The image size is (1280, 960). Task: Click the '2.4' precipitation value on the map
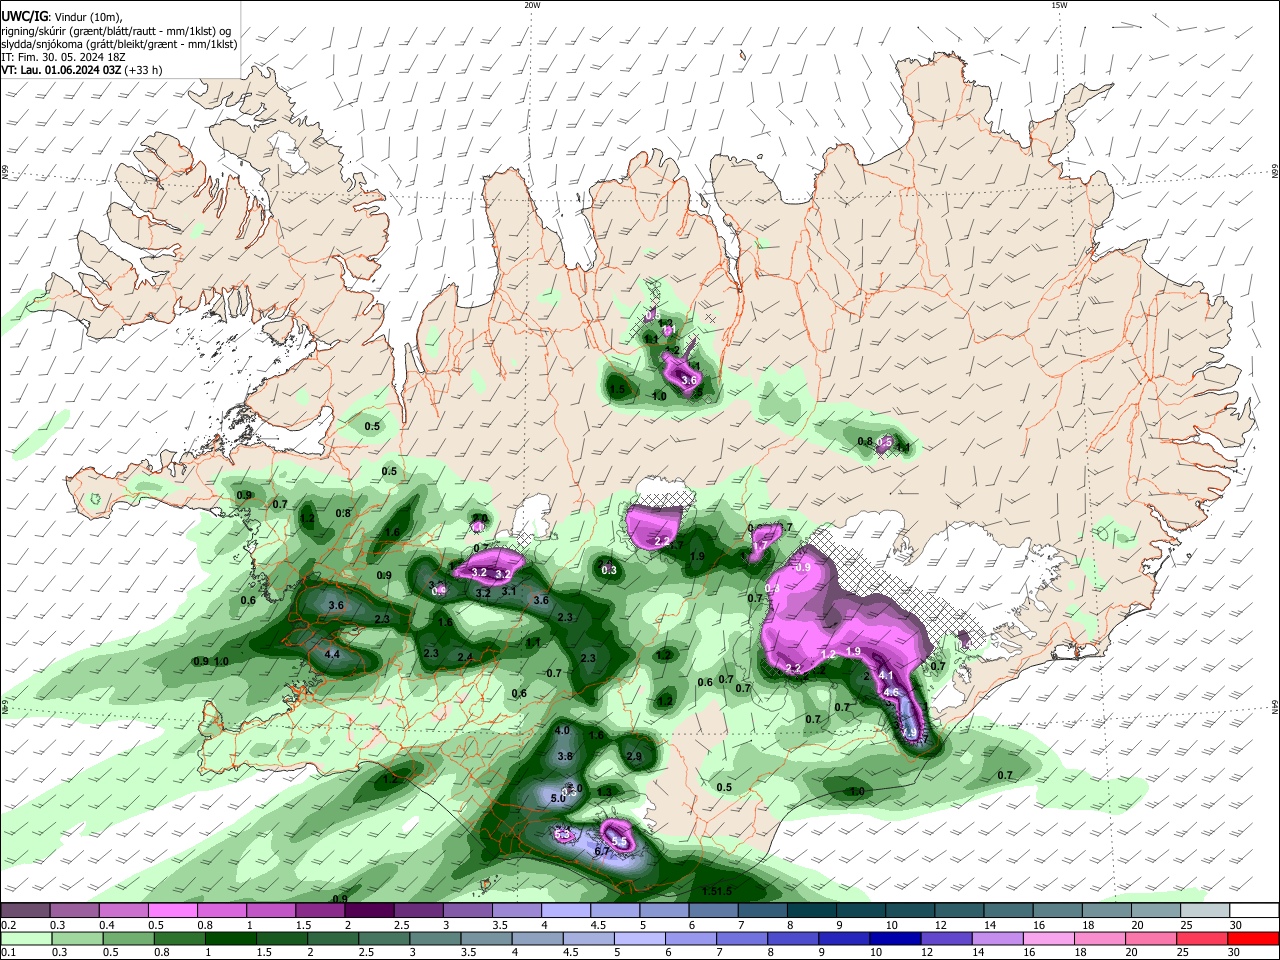click(x=465, y=657)
